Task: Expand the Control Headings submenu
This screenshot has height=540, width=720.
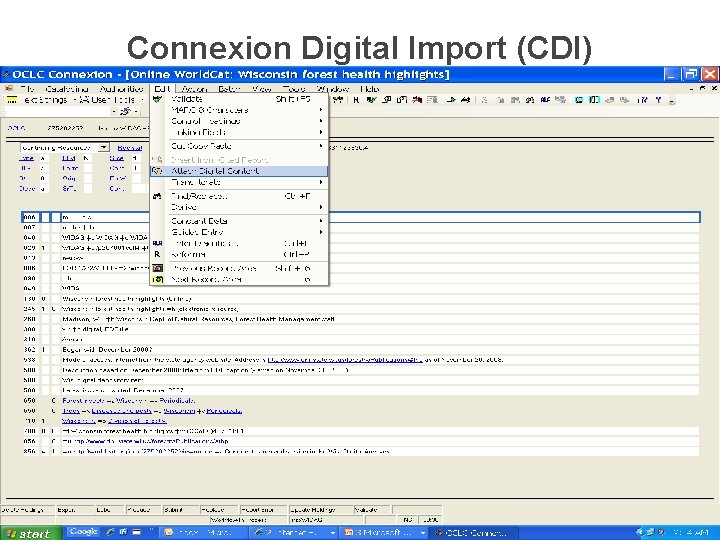Action: tap(239, 121)
